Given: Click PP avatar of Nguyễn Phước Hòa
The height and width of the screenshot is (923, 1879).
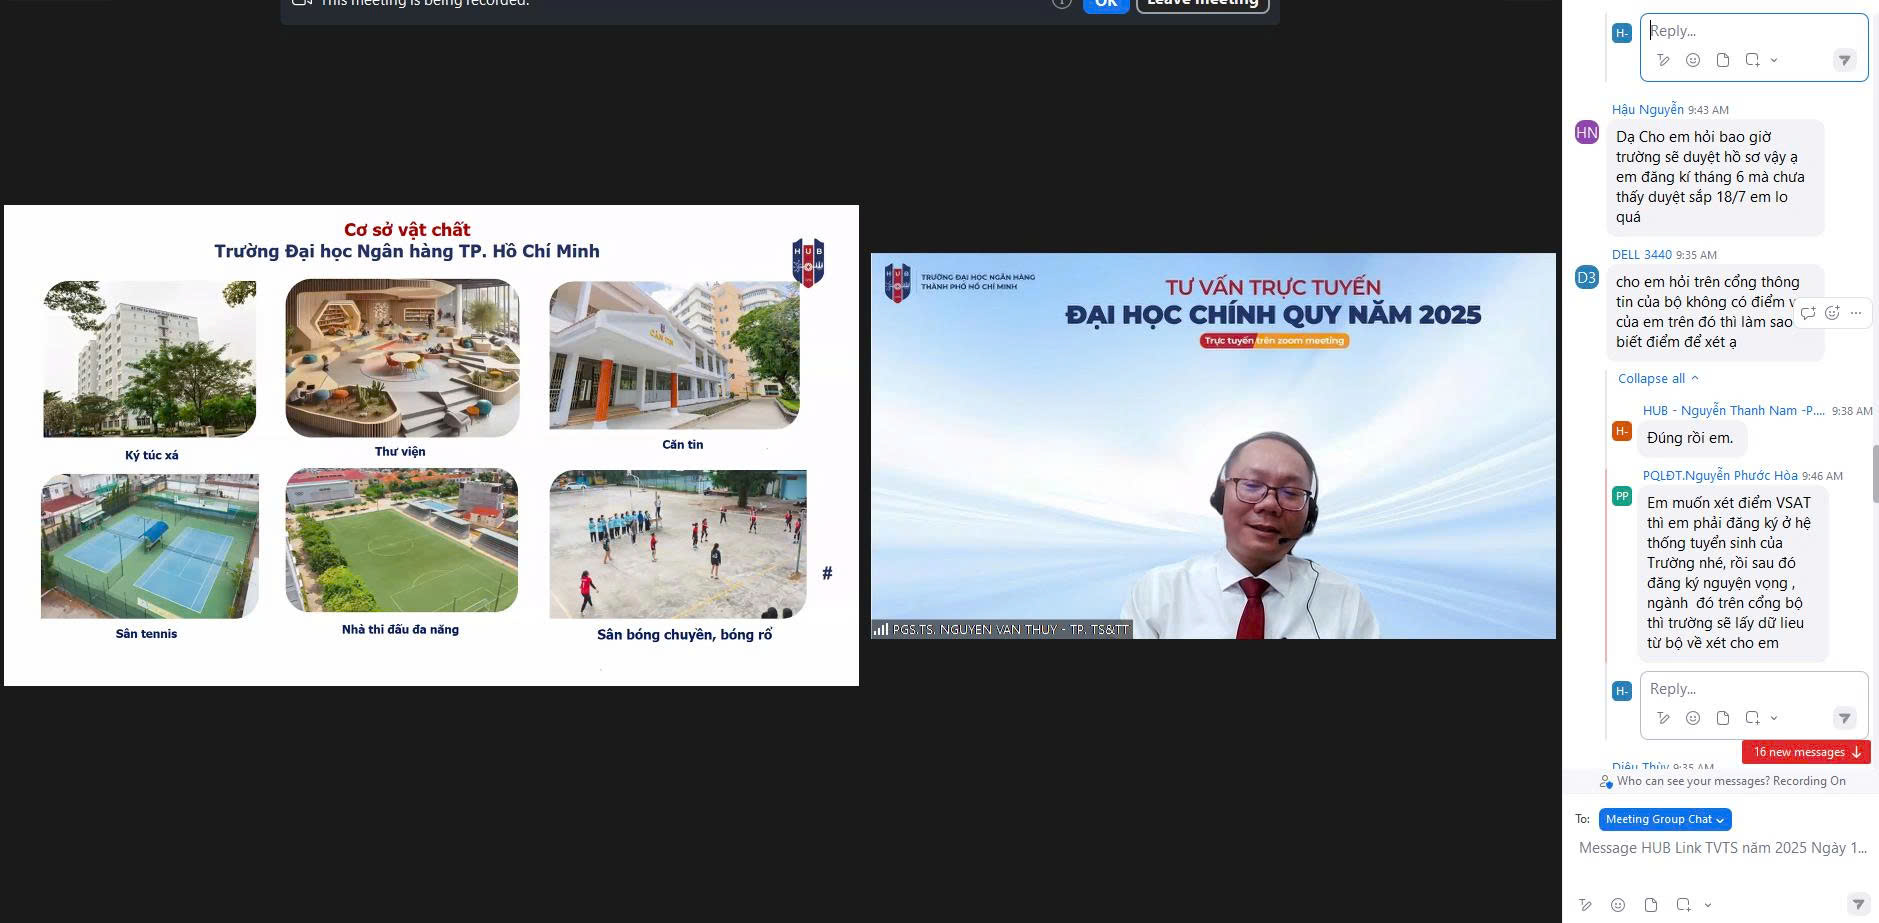Looking at the screenshot, I should pos(1622,496).
